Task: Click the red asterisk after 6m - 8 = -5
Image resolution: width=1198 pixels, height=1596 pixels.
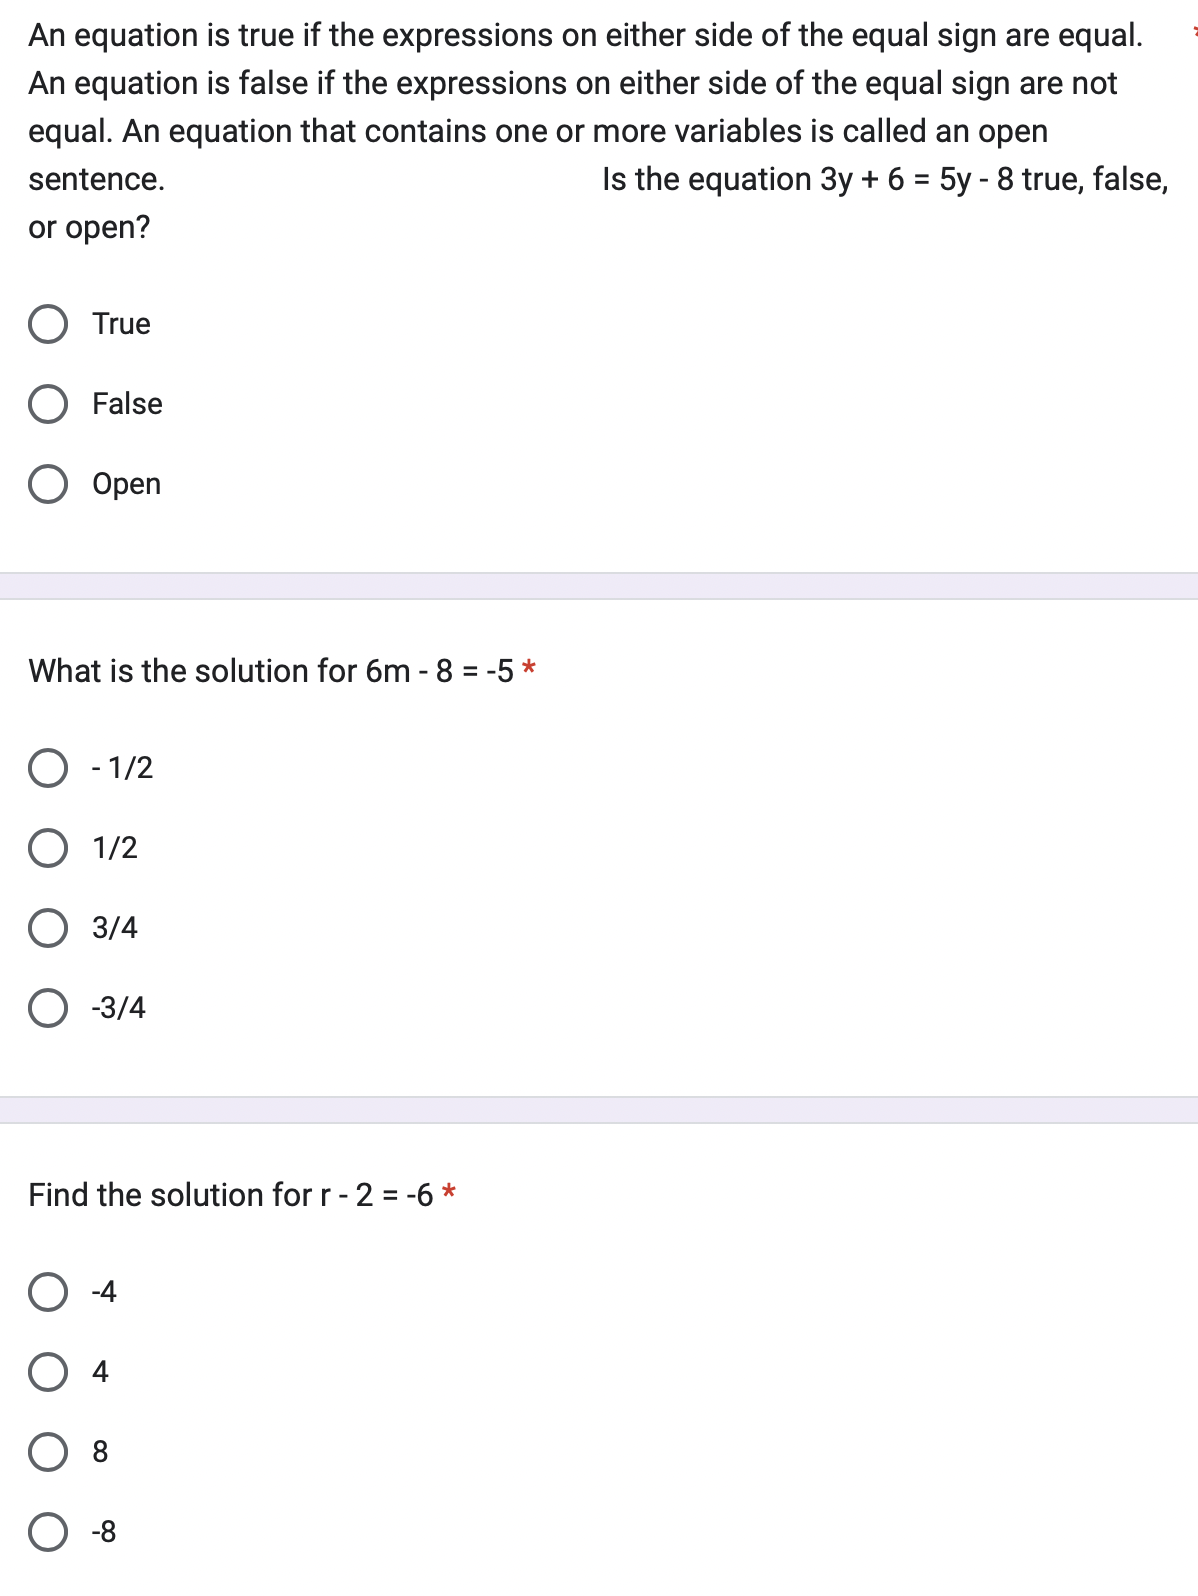Action: coord(529,669)
